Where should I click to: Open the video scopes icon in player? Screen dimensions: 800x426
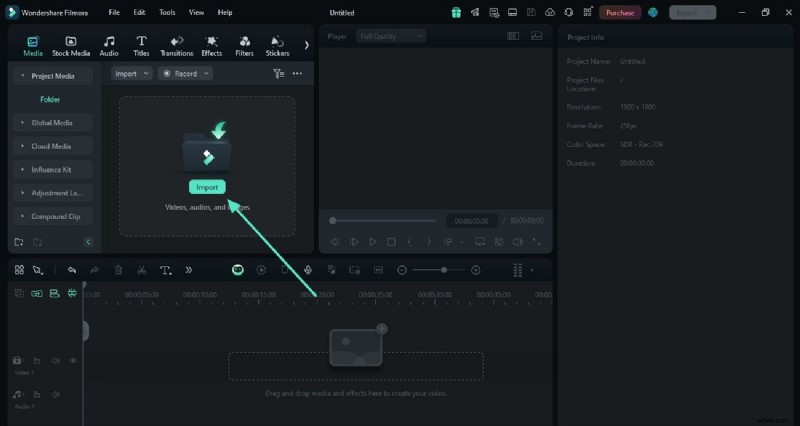[536, 36]
